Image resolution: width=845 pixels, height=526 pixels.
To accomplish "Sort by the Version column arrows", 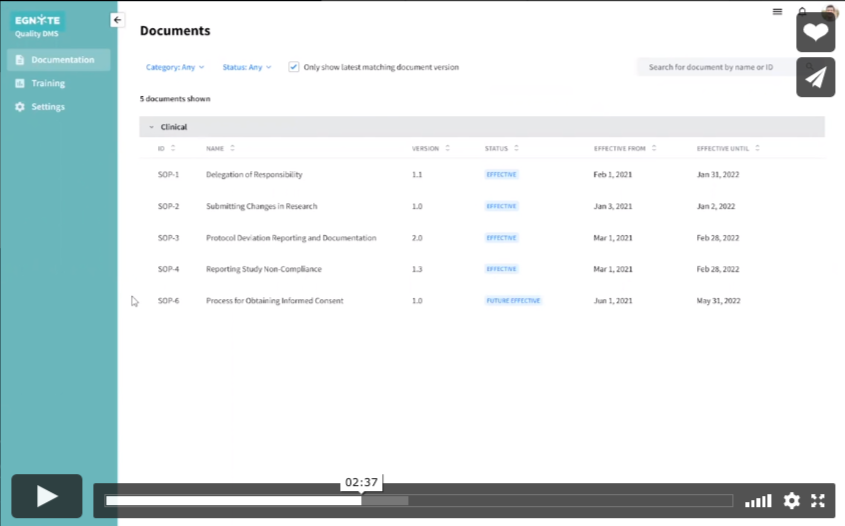I will (x=447, y=148).
